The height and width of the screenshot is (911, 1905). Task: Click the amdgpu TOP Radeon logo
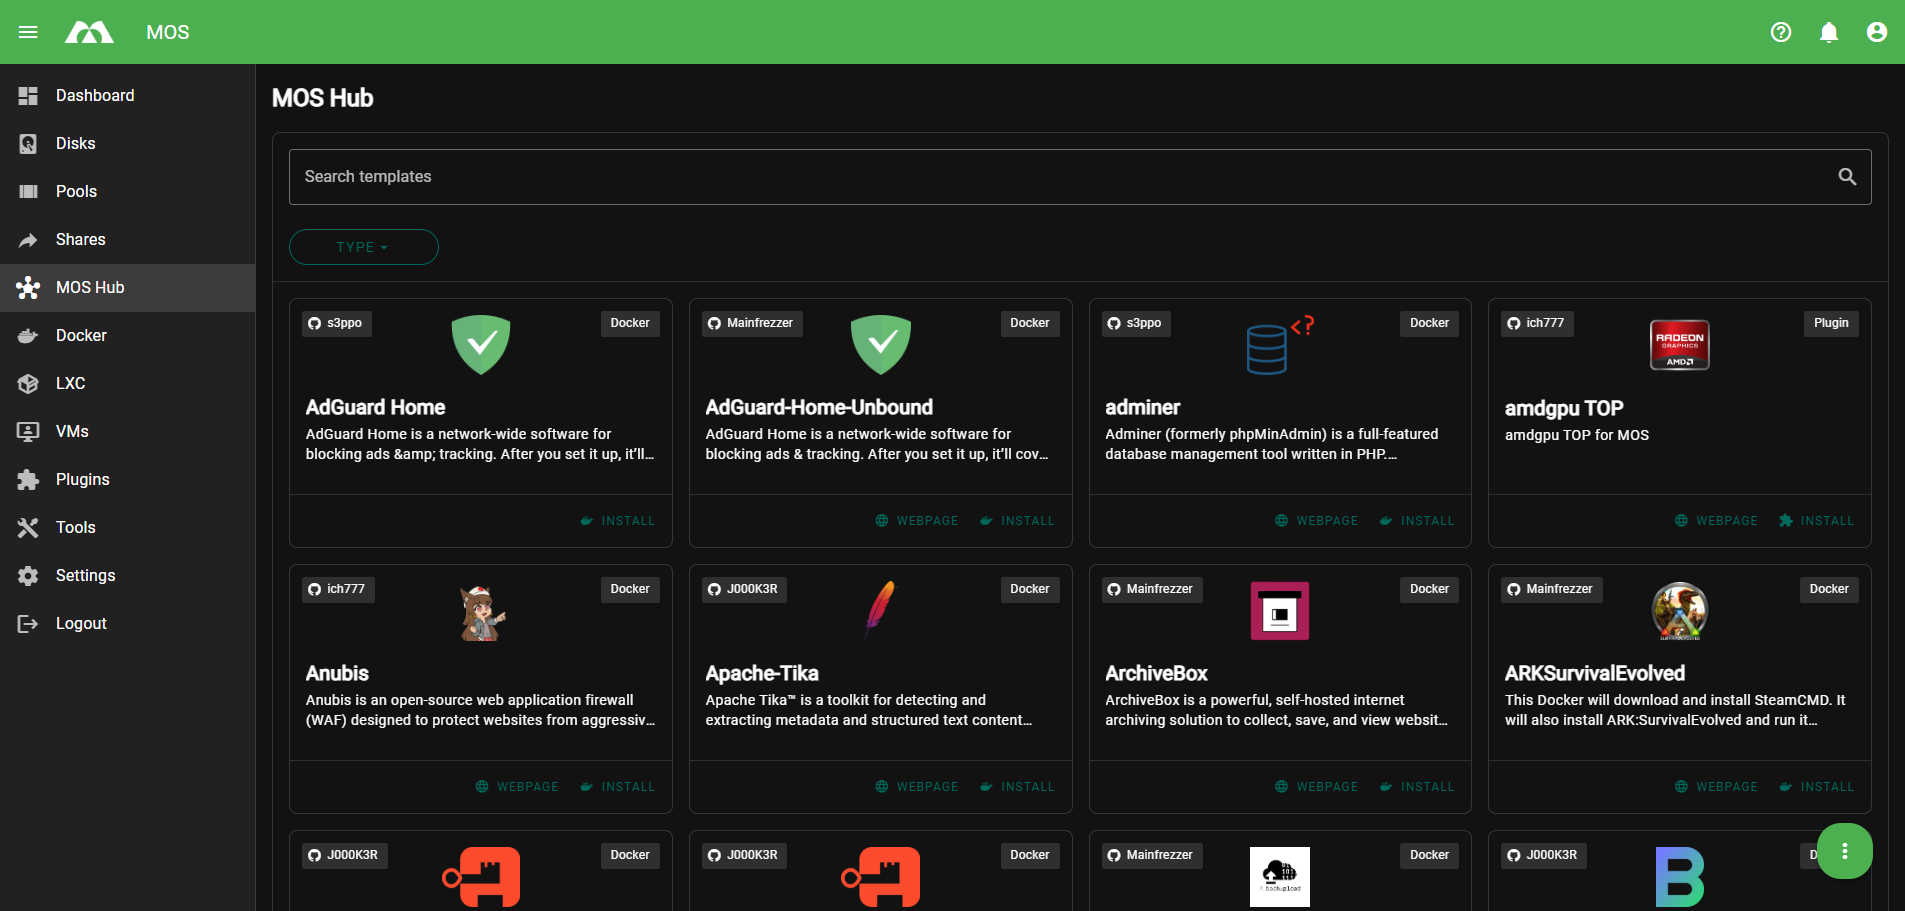[1679, 345]
